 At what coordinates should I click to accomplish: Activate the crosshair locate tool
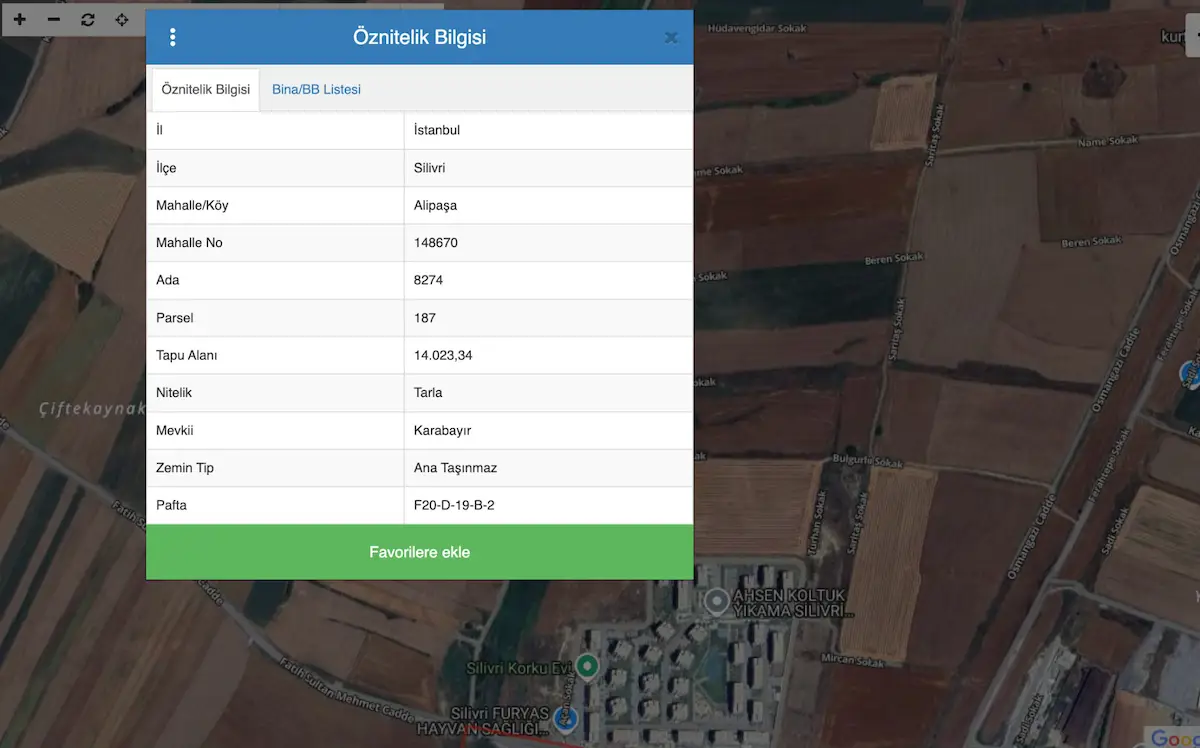coord(122,19)
